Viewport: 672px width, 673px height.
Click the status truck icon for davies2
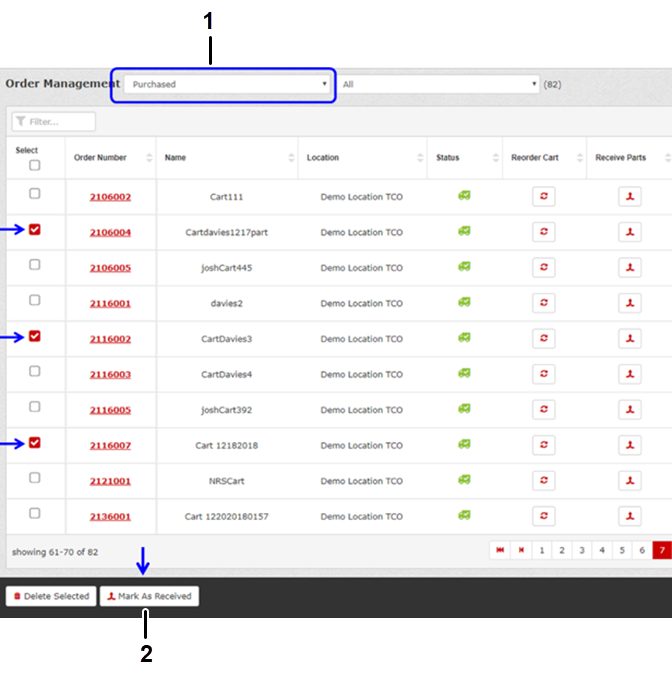(464, 302)
